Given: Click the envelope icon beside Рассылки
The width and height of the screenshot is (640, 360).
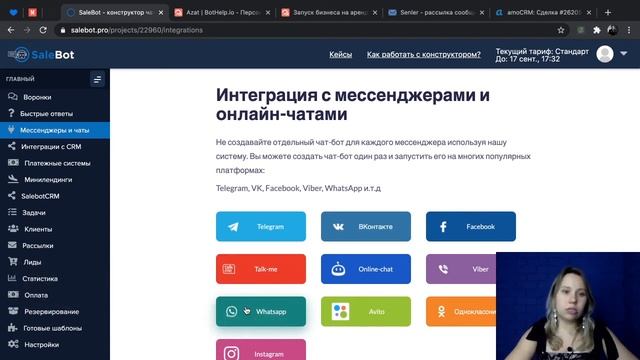Looking at the screenshot, I should coord(12,245).
